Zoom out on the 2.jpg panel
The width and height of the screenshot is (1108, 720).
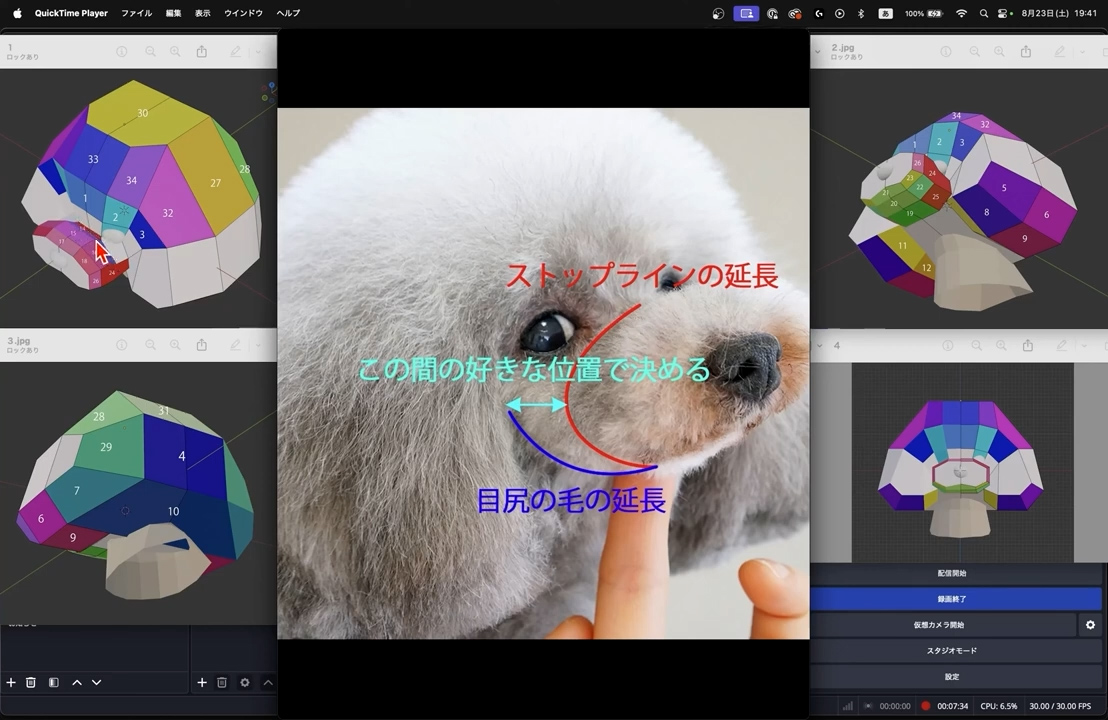tap(974, 50)
